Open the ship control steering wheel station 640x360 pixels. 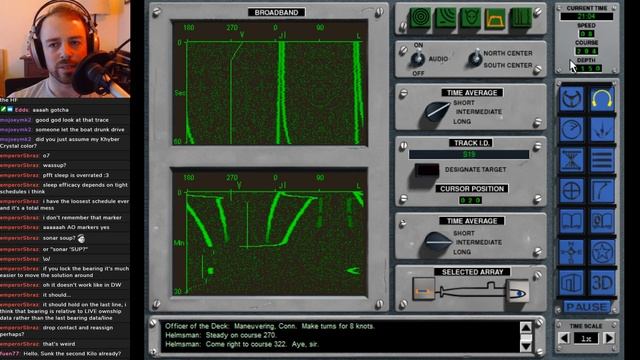[x=571, y=98]
